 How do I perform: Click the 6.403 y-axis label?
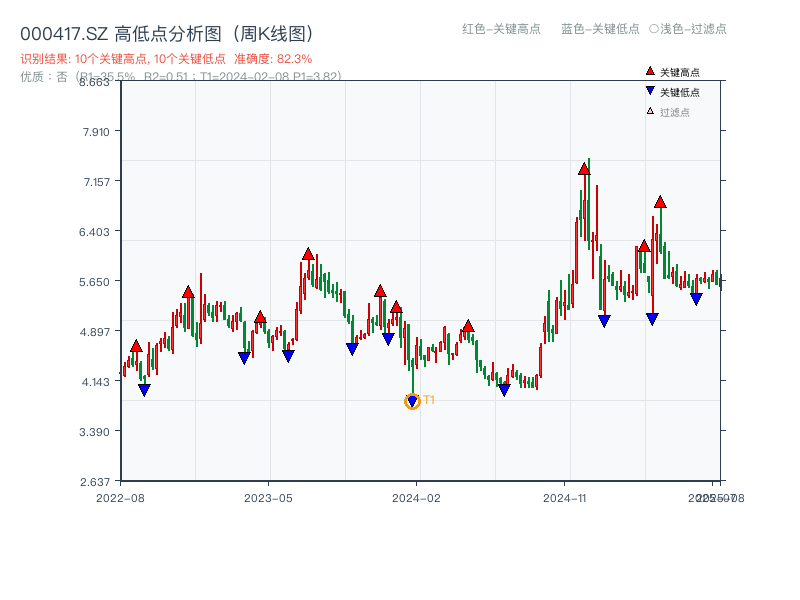pyautogui.click(x=94, y=232)
